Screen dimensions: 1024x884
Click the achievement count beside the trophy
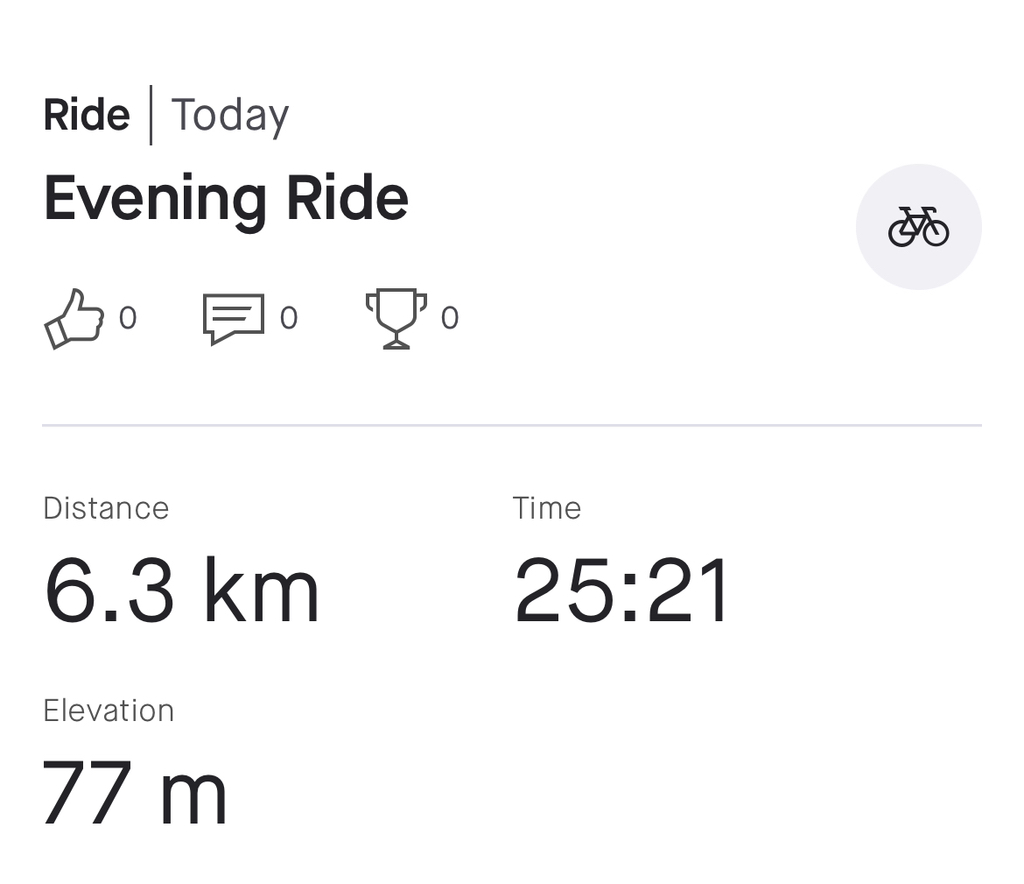coord(450,318)
